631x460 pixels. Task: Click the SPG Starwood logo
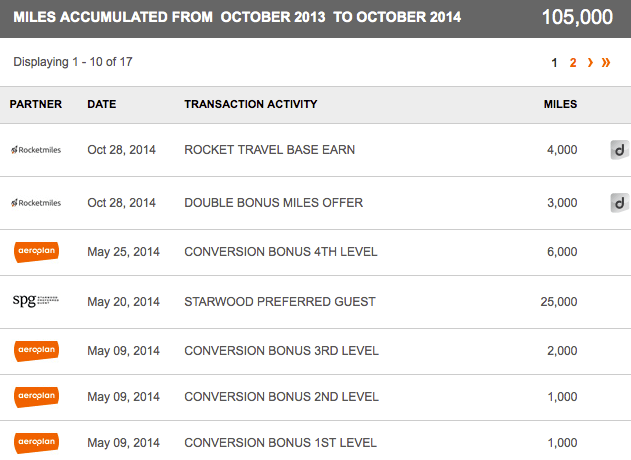tap(36, 301)
